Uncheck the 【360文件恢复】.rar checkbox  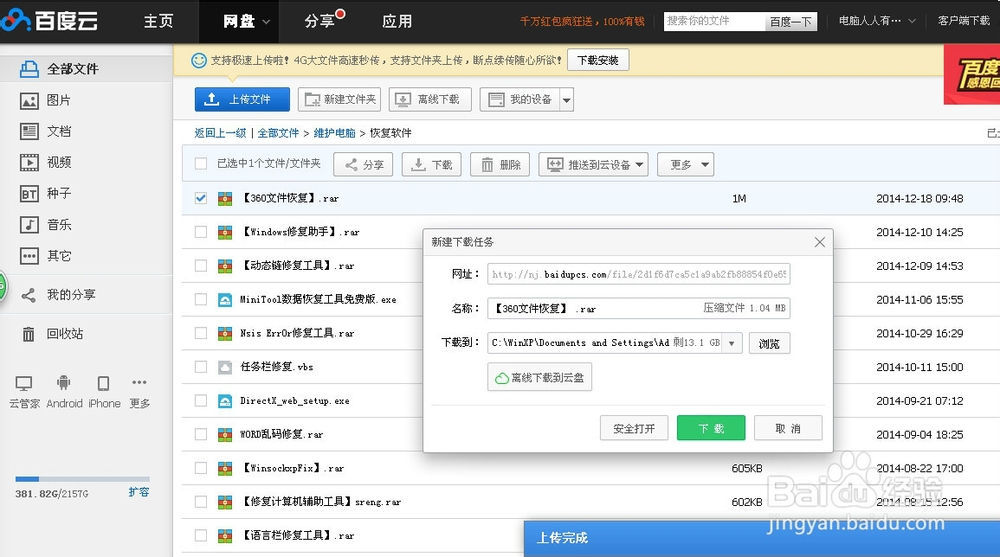(201, 198)
